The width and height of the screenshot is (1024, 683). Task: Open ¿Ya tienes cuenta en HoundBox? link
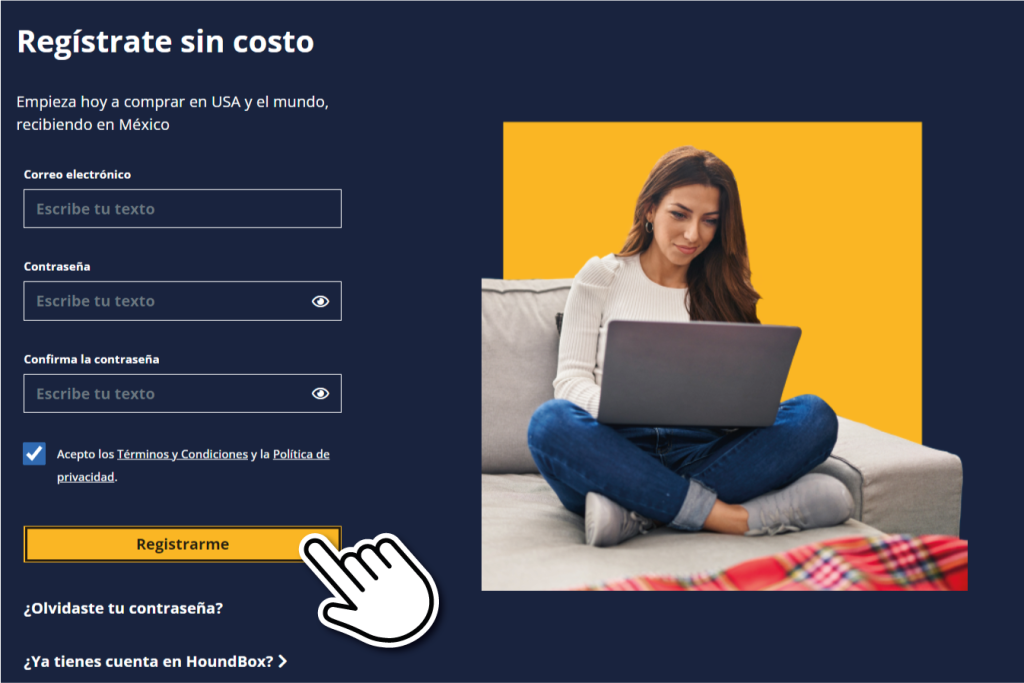point(148,661)
